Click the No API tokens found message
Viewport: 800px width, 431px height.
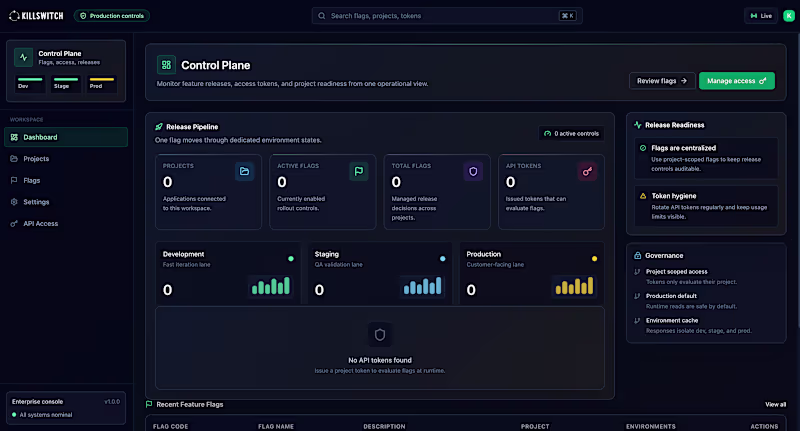click(x=380, y=360)
